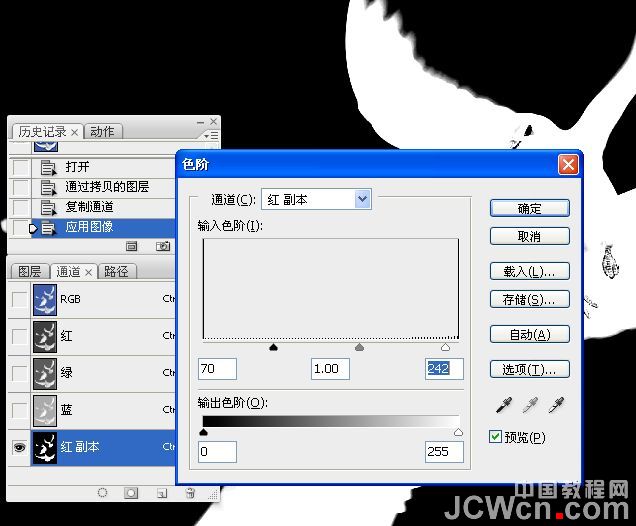Show the RGB channel visibility
Image resolution: width=636 pixels, height=526 pixels.
tap(19, 299)
